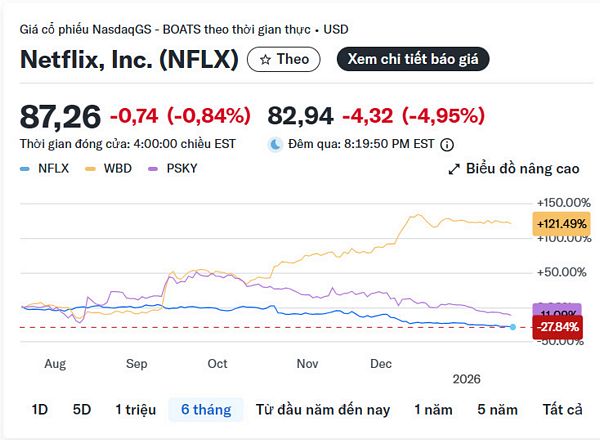The height and width of the screenshot is (440, 600).
Task: Click the red -27.84% NFLX label
Action: pos(561,327)
